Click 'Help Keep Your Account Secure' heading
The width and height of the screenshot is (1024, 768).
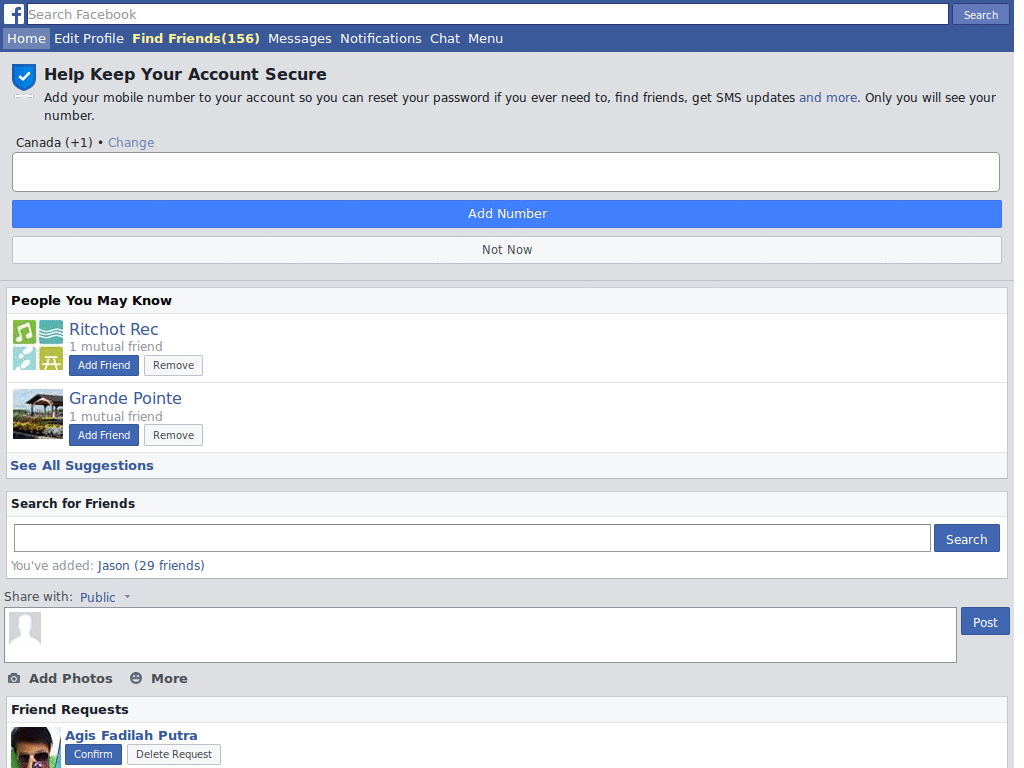click(185, 74)
